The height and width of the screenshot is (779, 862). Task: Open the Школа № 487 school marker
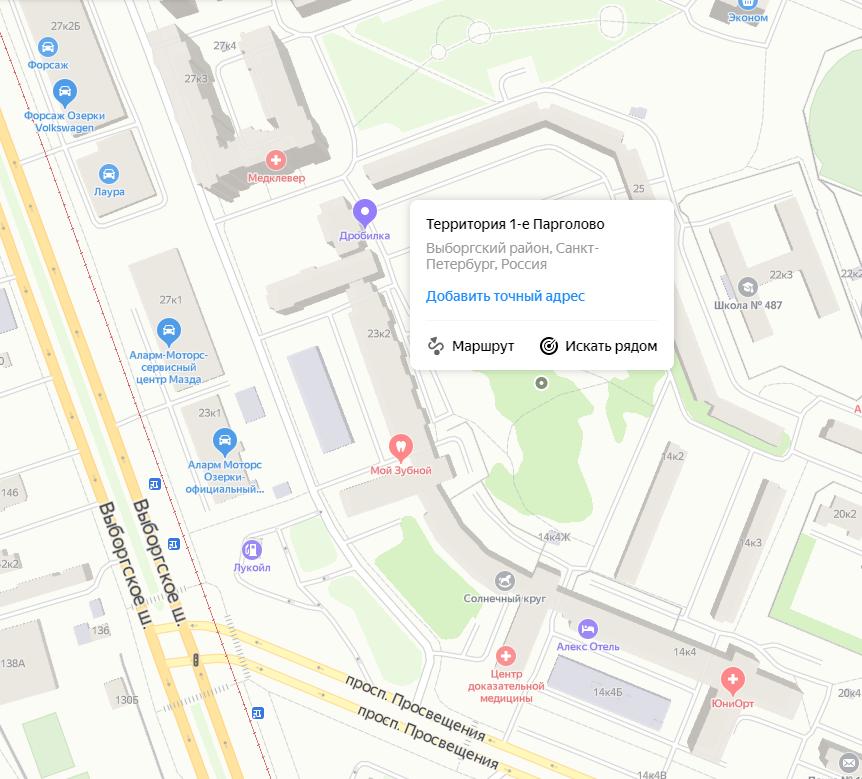(x=748, y=287)
